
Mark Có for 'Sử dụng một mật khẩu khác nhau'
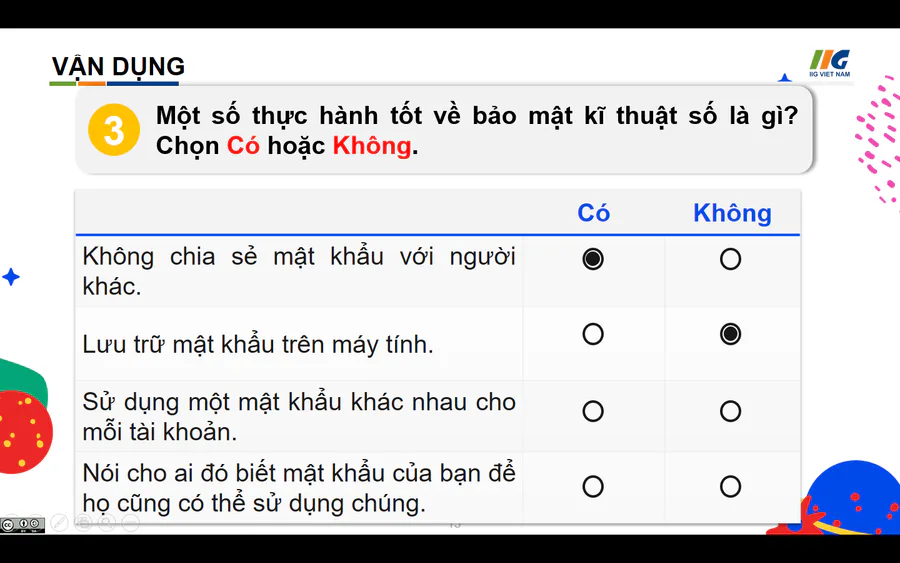(593, 411)
